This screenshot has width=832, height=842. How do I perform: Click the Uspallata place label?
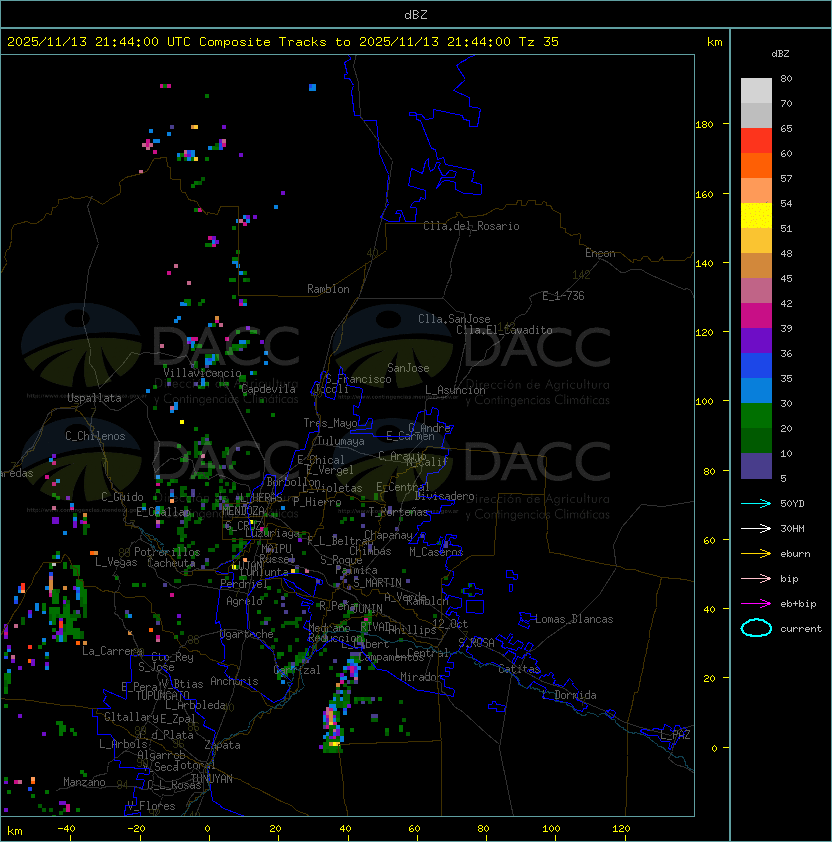[x=94, y=398]
